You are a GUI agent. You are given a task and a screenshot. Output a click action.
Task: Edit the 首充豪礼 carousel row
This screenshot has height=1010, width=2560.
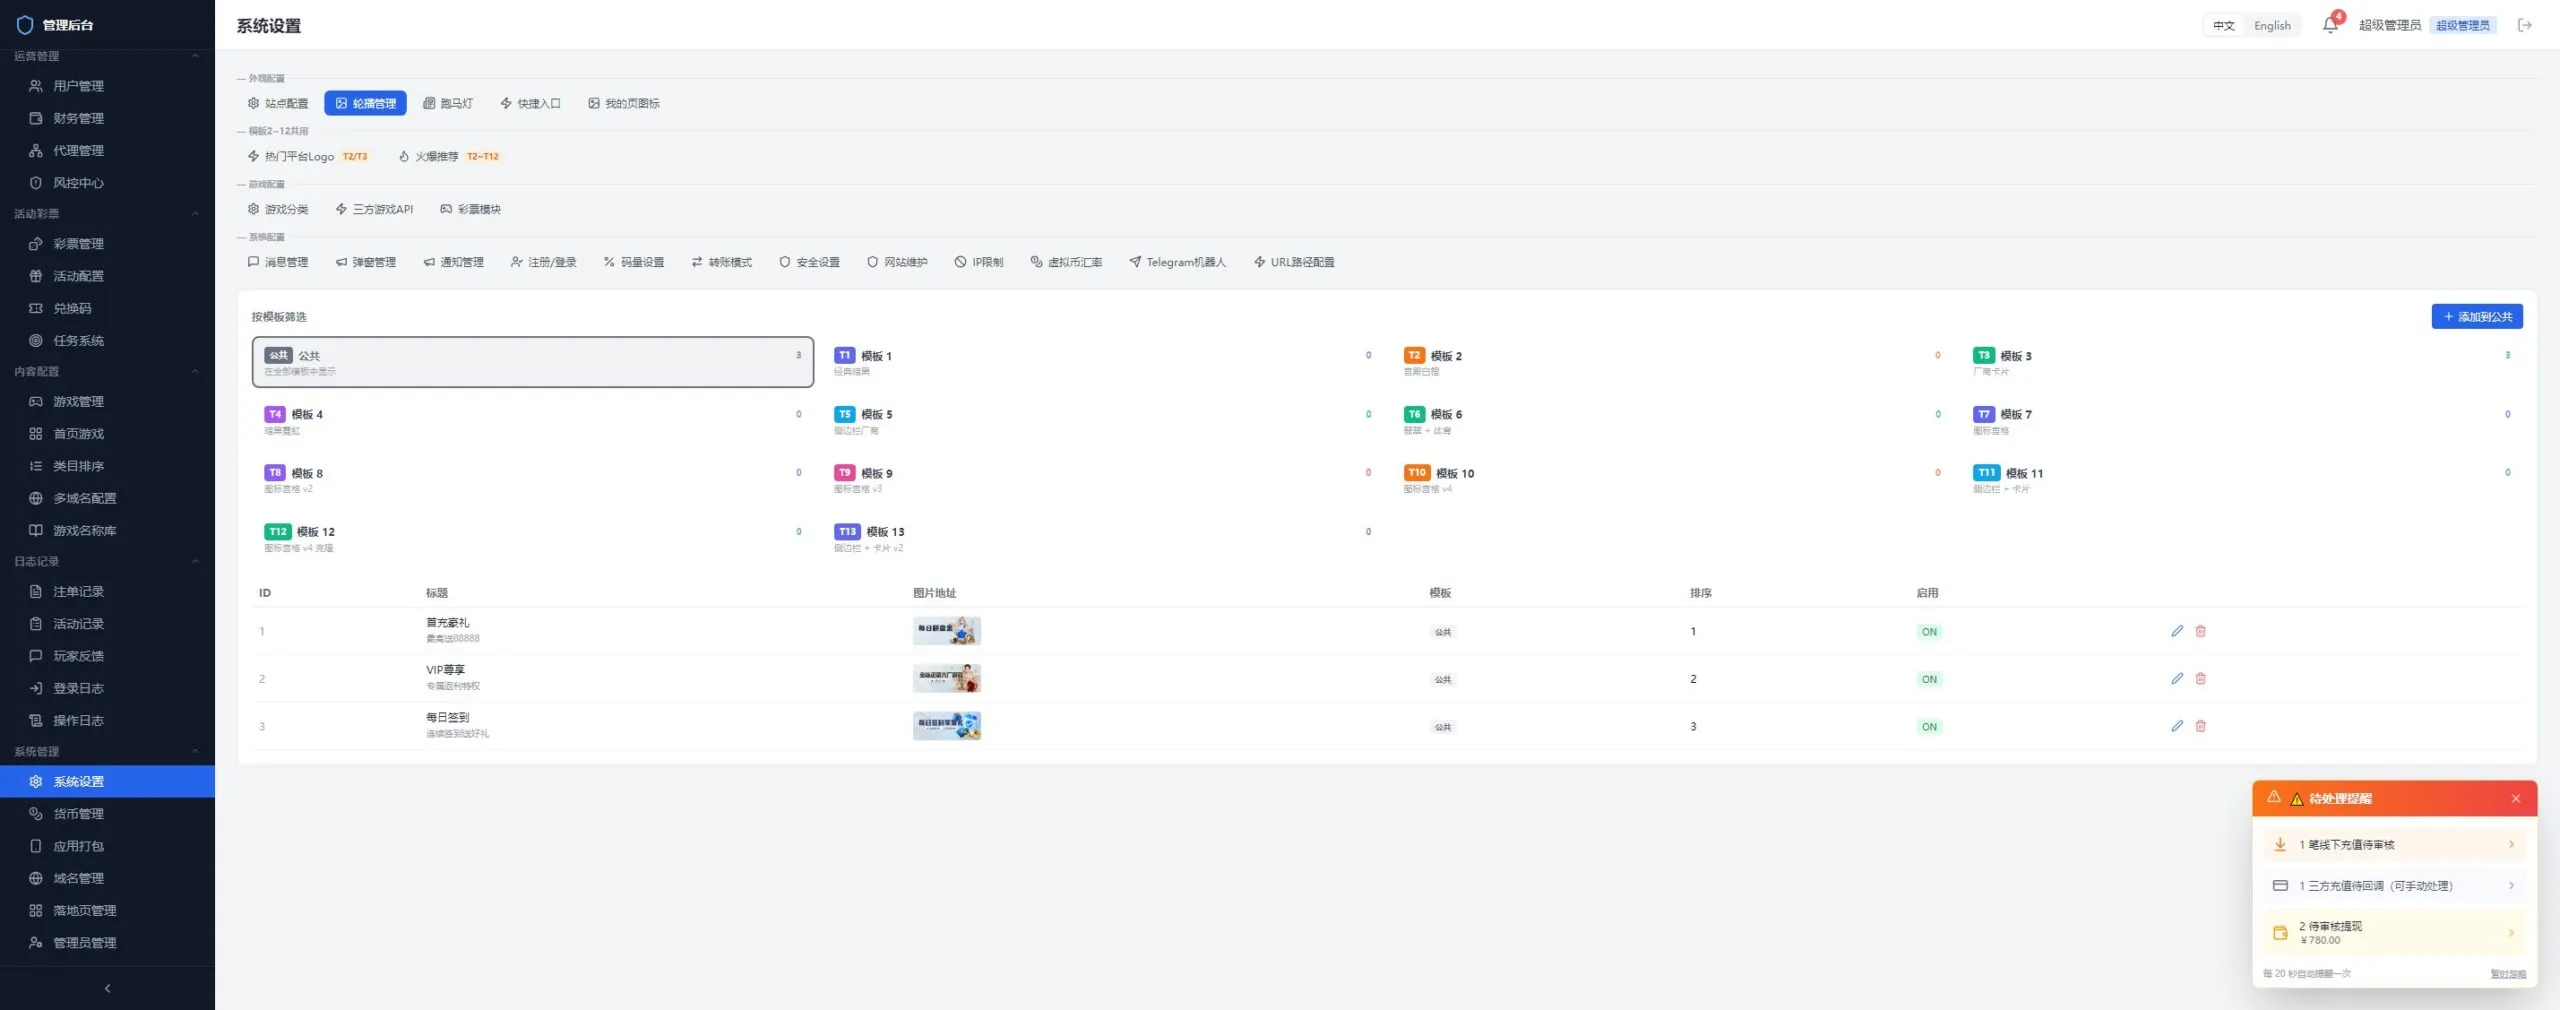[2177, 631]
